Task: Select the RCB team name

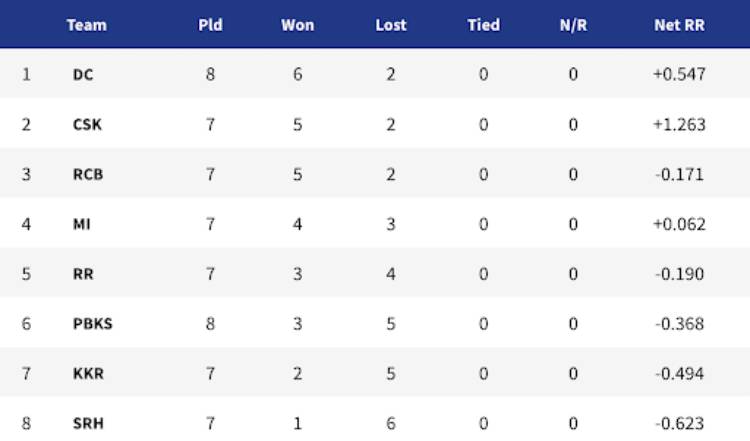Action: point(88,175)
